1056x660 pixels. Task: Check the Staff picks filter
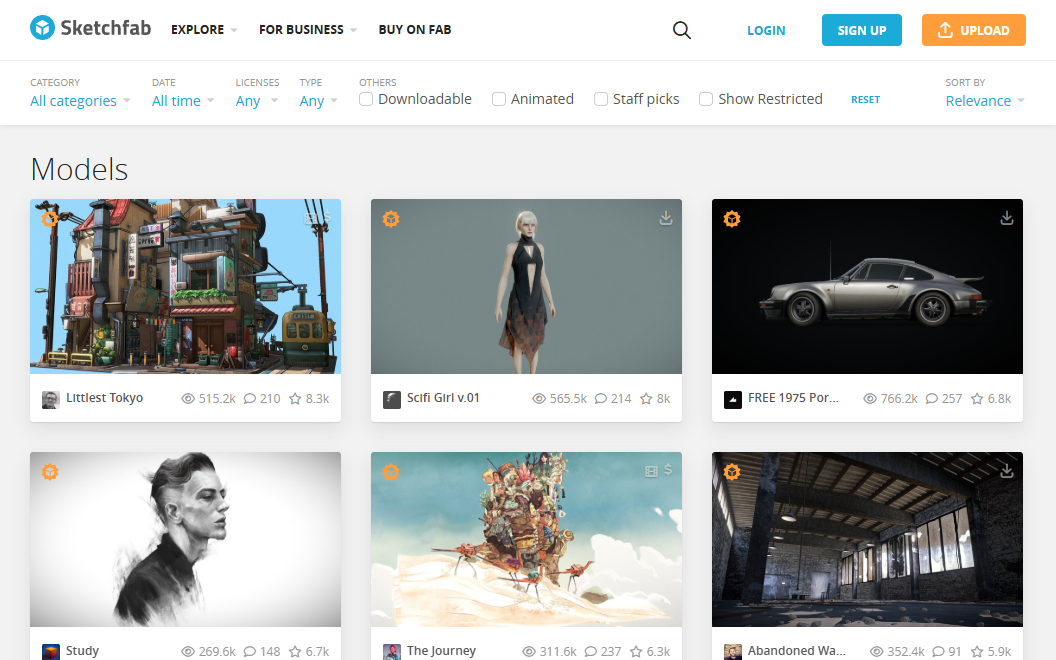point(601,99)
